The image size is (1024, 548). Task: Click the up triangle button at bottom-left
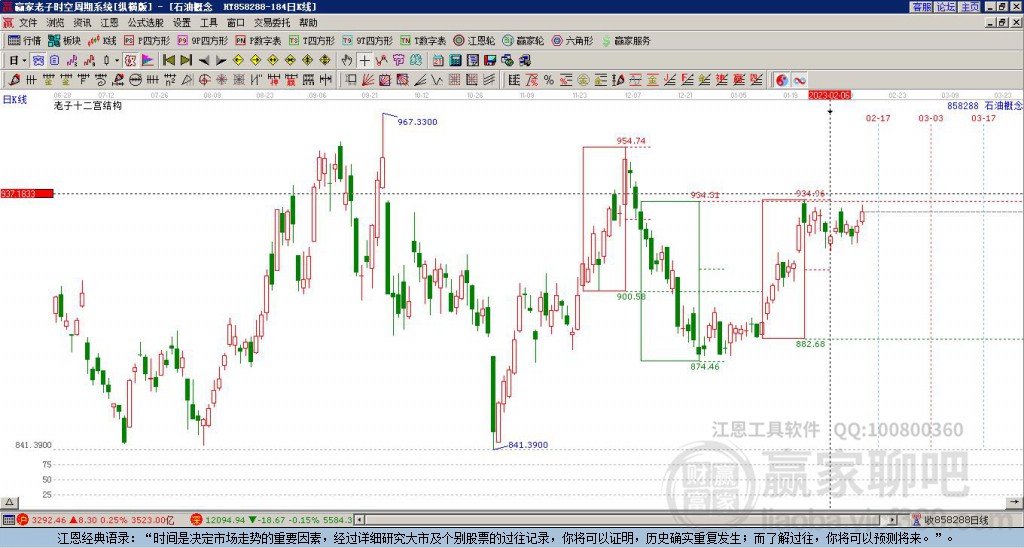click(9, 502)
